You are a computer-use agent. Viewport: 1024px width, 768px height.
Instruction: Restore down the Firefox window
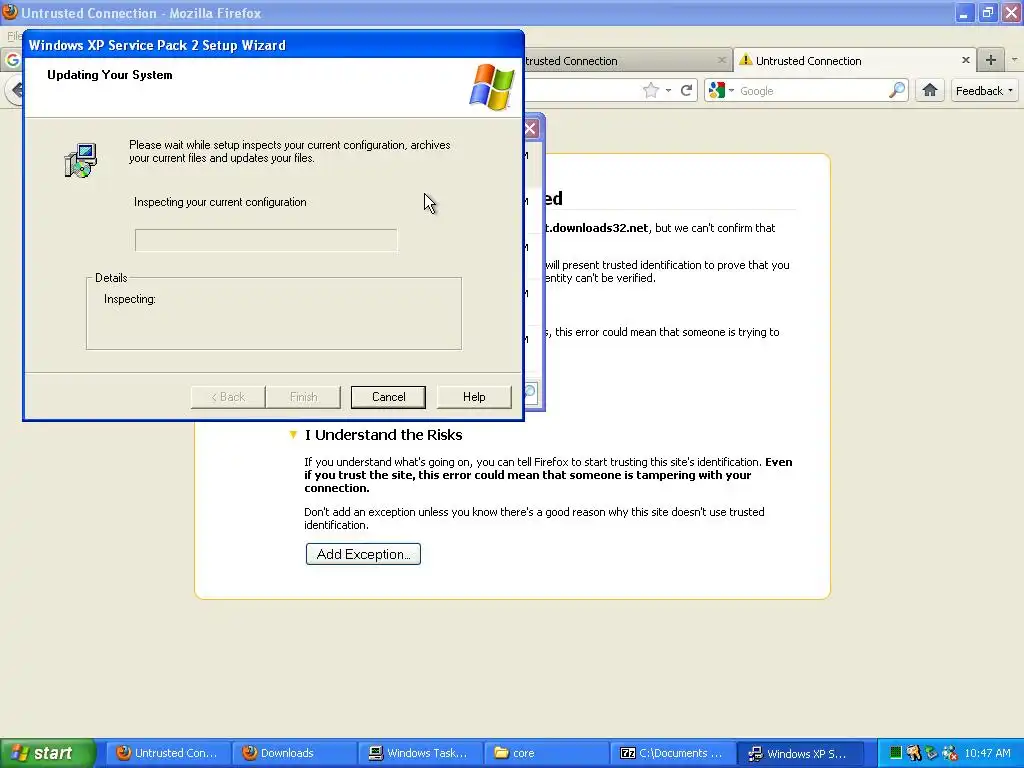pos(987,12)
